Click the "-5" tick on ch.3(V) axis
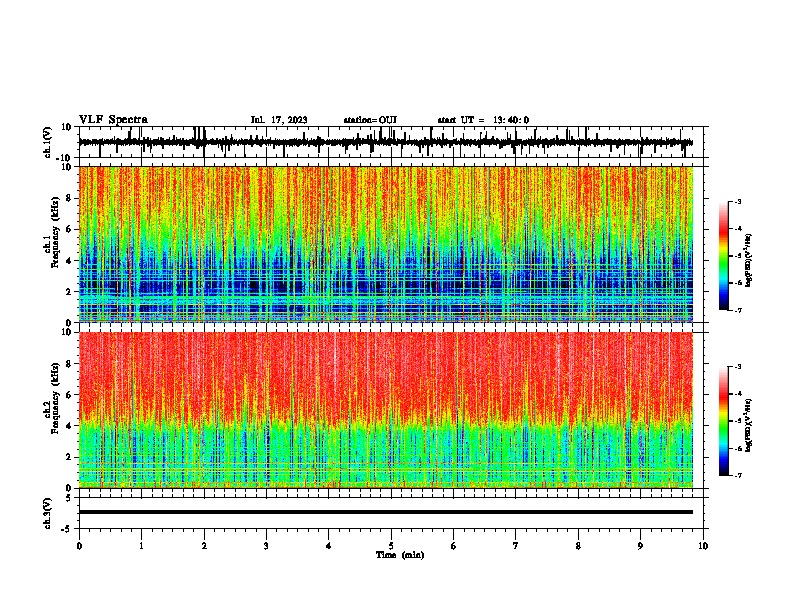 coord(67,529)
